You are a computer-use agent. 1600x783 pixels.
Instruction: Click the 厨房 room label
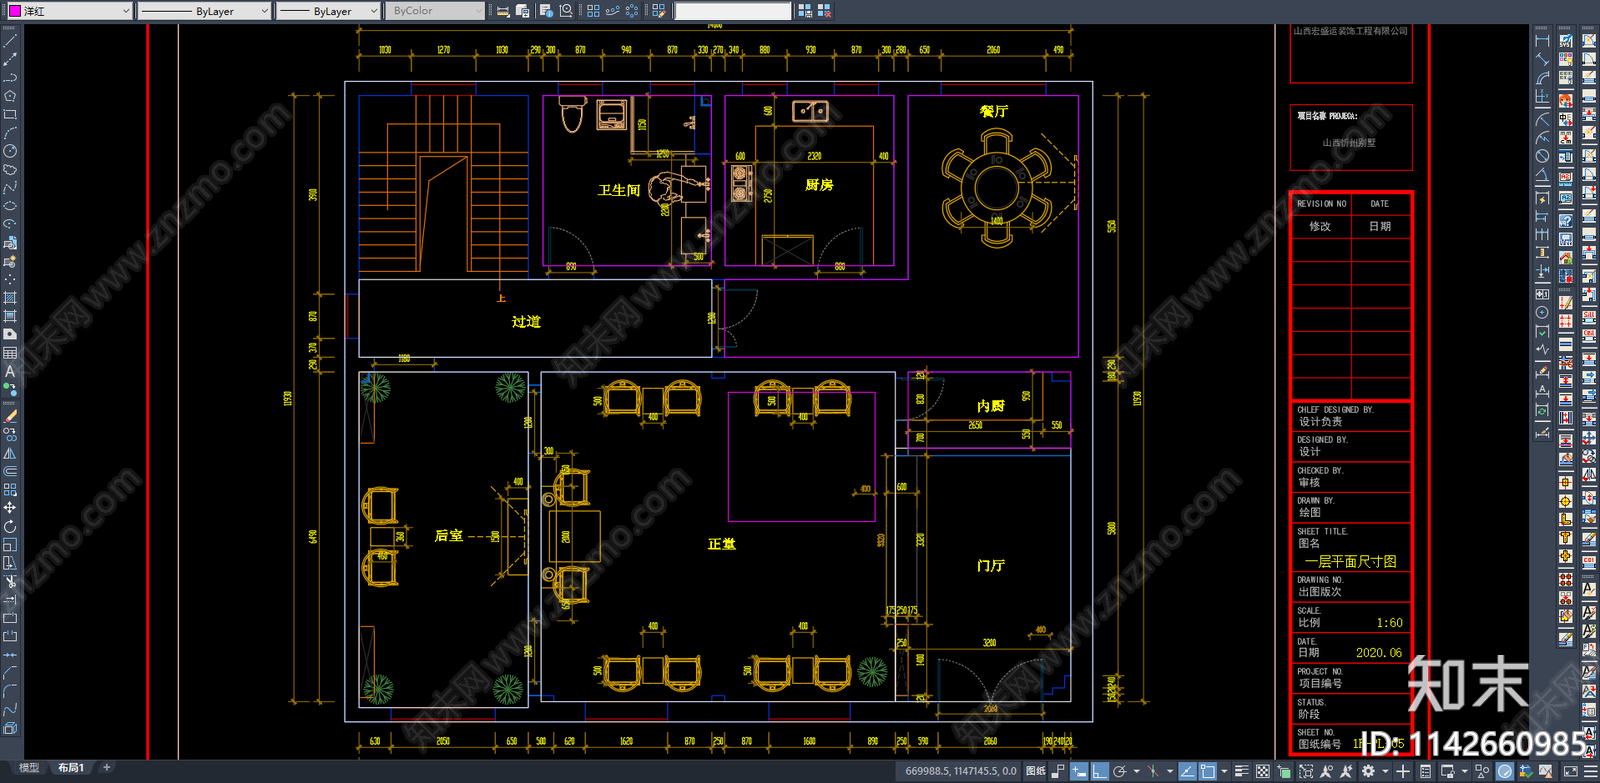coord(819,185)
